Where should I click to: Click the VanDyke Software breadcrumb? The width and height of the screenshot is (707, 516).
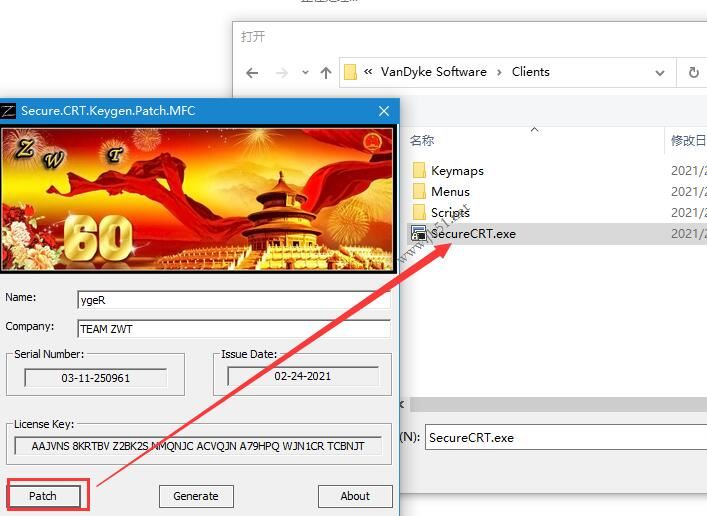(433, 72)
